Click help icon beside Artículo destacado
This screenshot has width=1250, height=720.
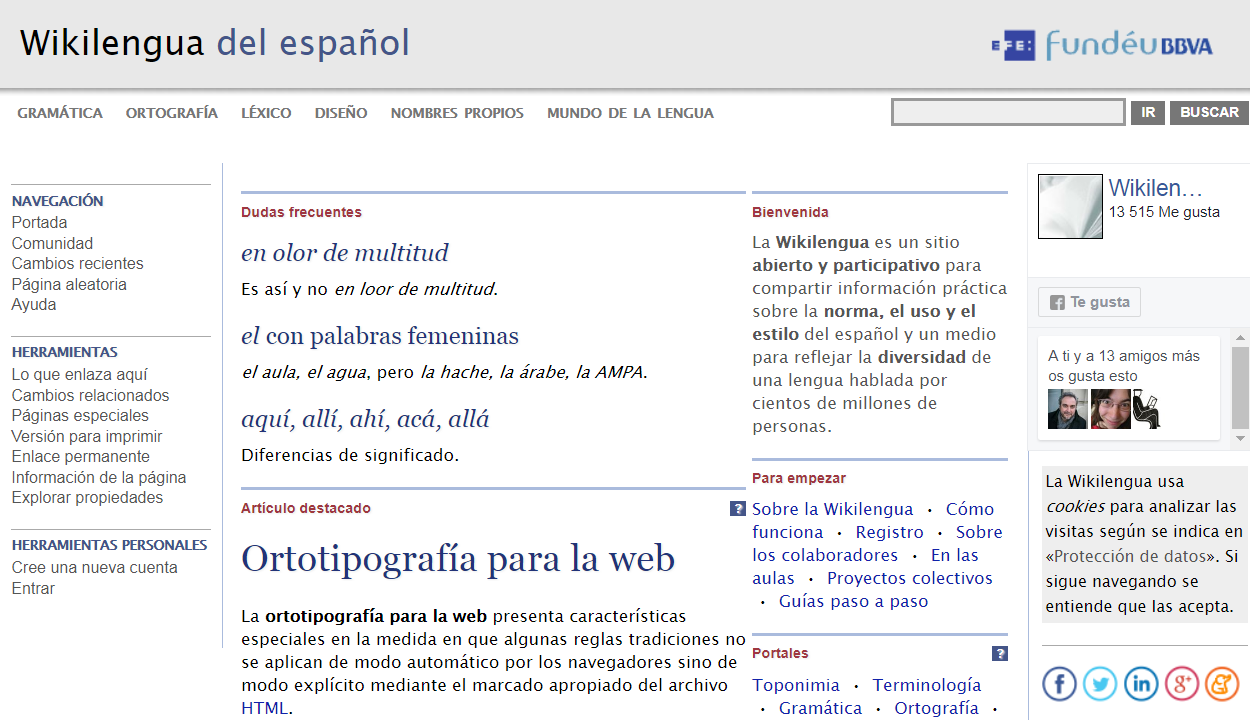pyautogui.click(x=738, y=508)
